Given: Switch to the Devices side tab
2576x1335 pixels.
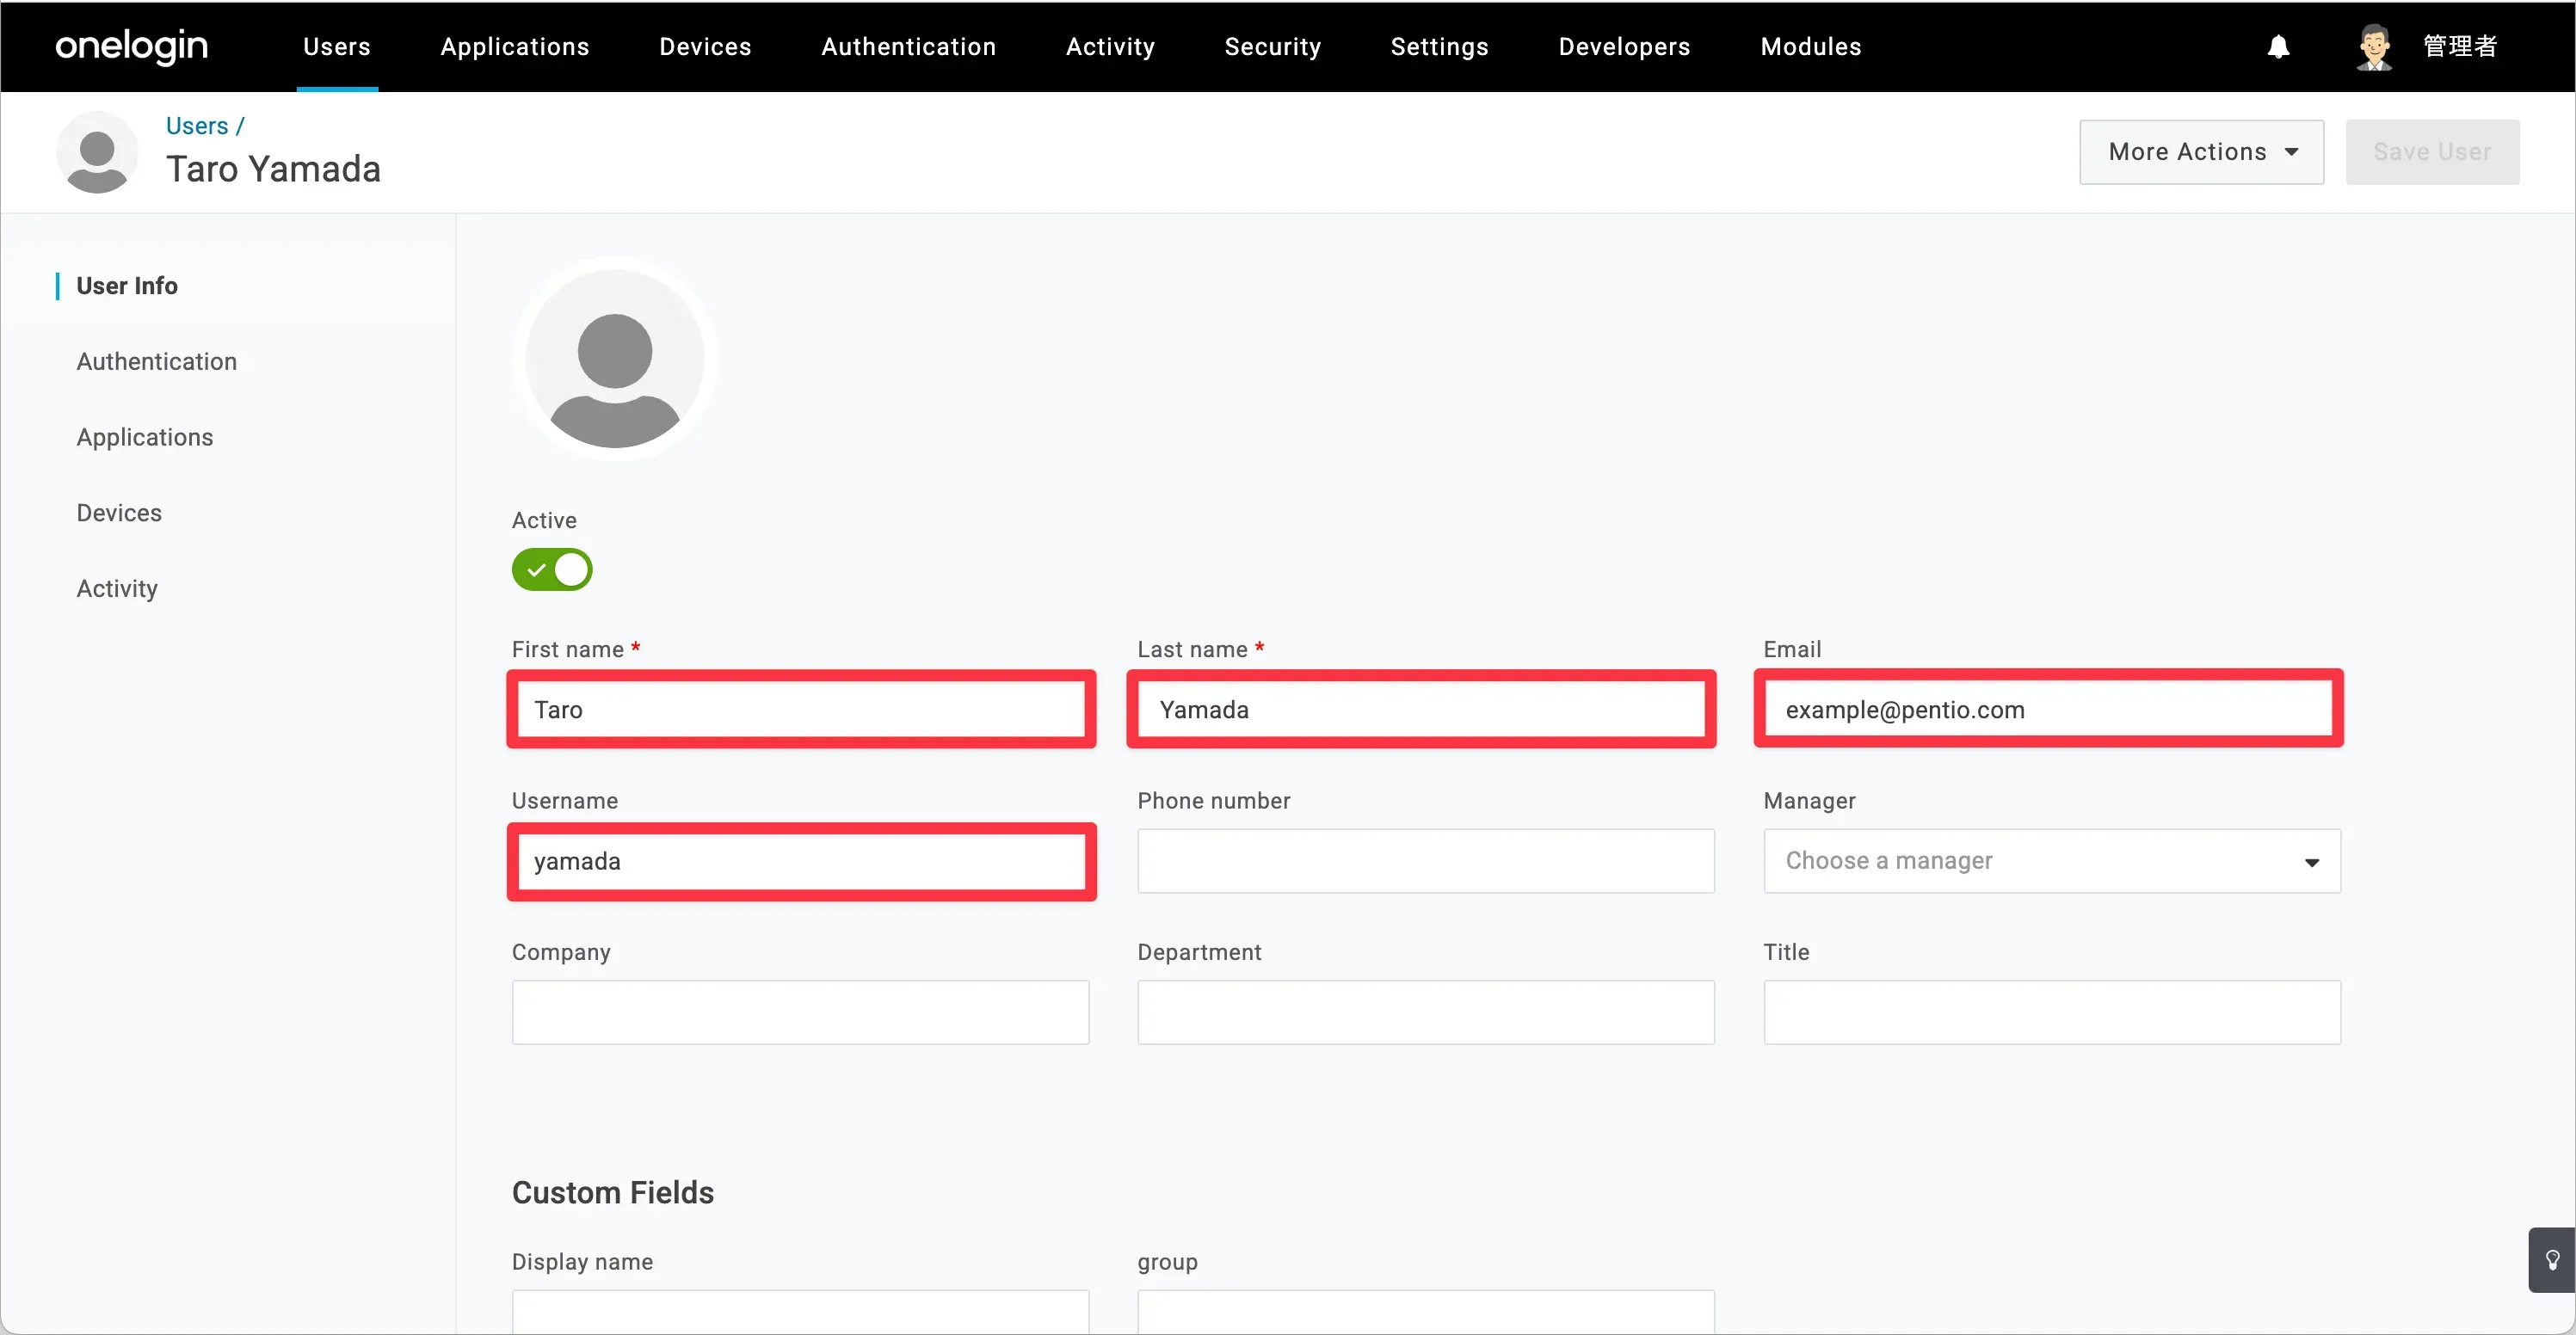Looking at the screenshot, I should click(119, 513).
